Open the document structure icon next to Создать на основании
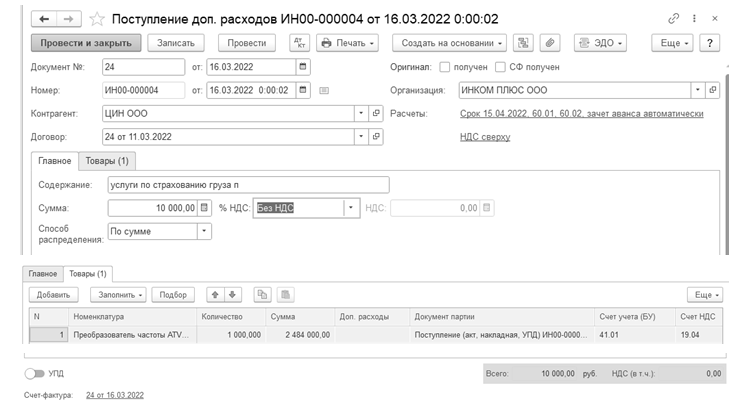743x409 pixels. [x=523, y=43]
